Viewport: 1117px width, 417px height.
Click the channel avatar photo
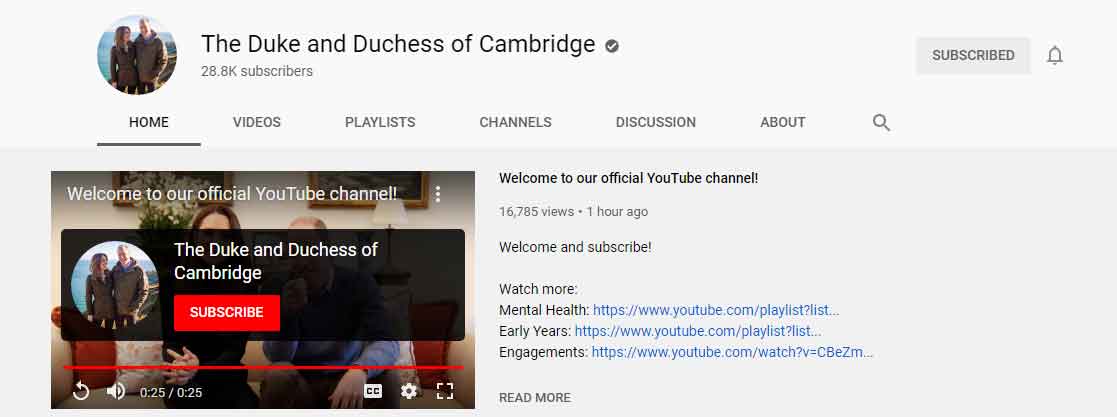click(x=137, y=55)
